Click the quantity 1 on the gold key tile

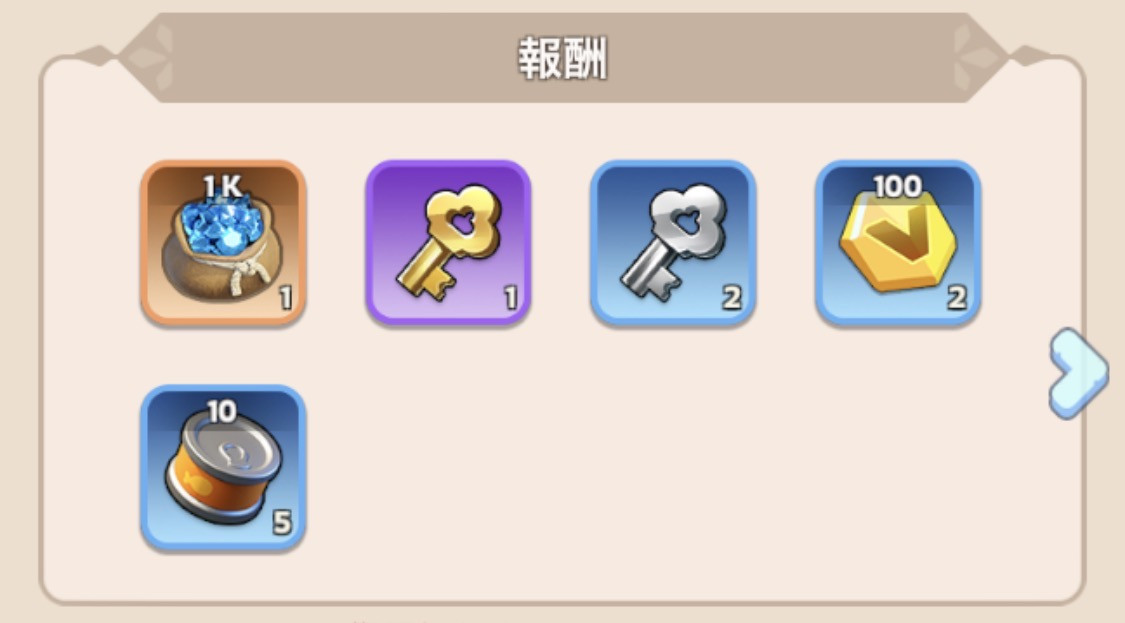click(510, 297)
